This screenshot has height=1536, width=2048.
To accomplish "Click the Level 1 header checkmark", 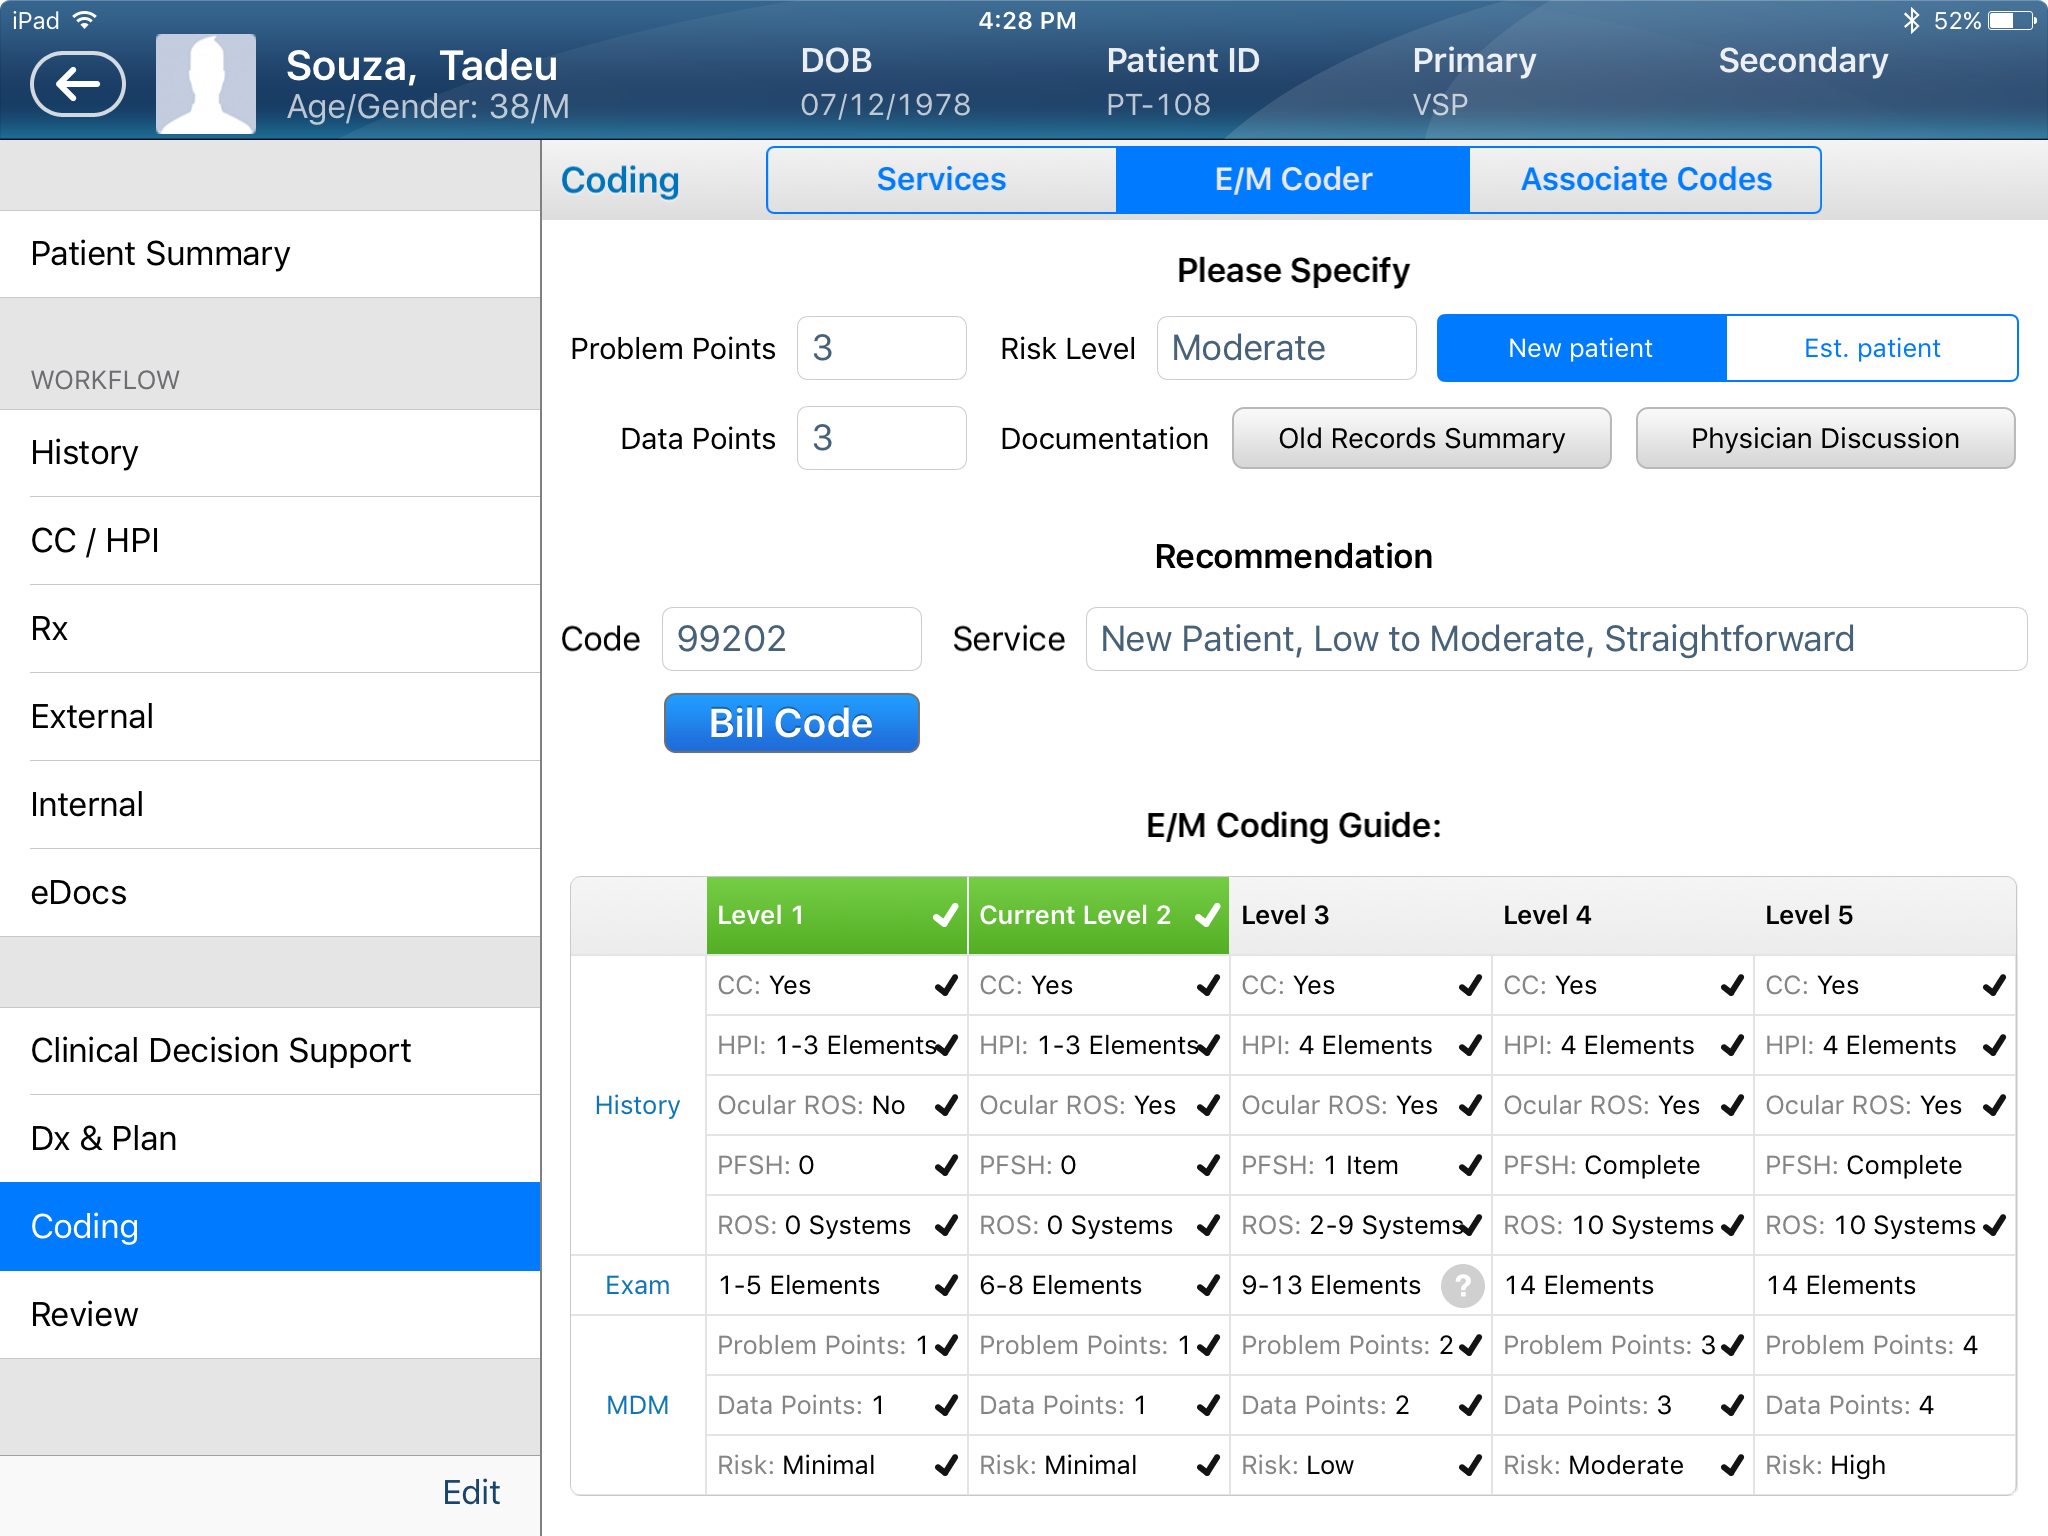I will point(944,915).
